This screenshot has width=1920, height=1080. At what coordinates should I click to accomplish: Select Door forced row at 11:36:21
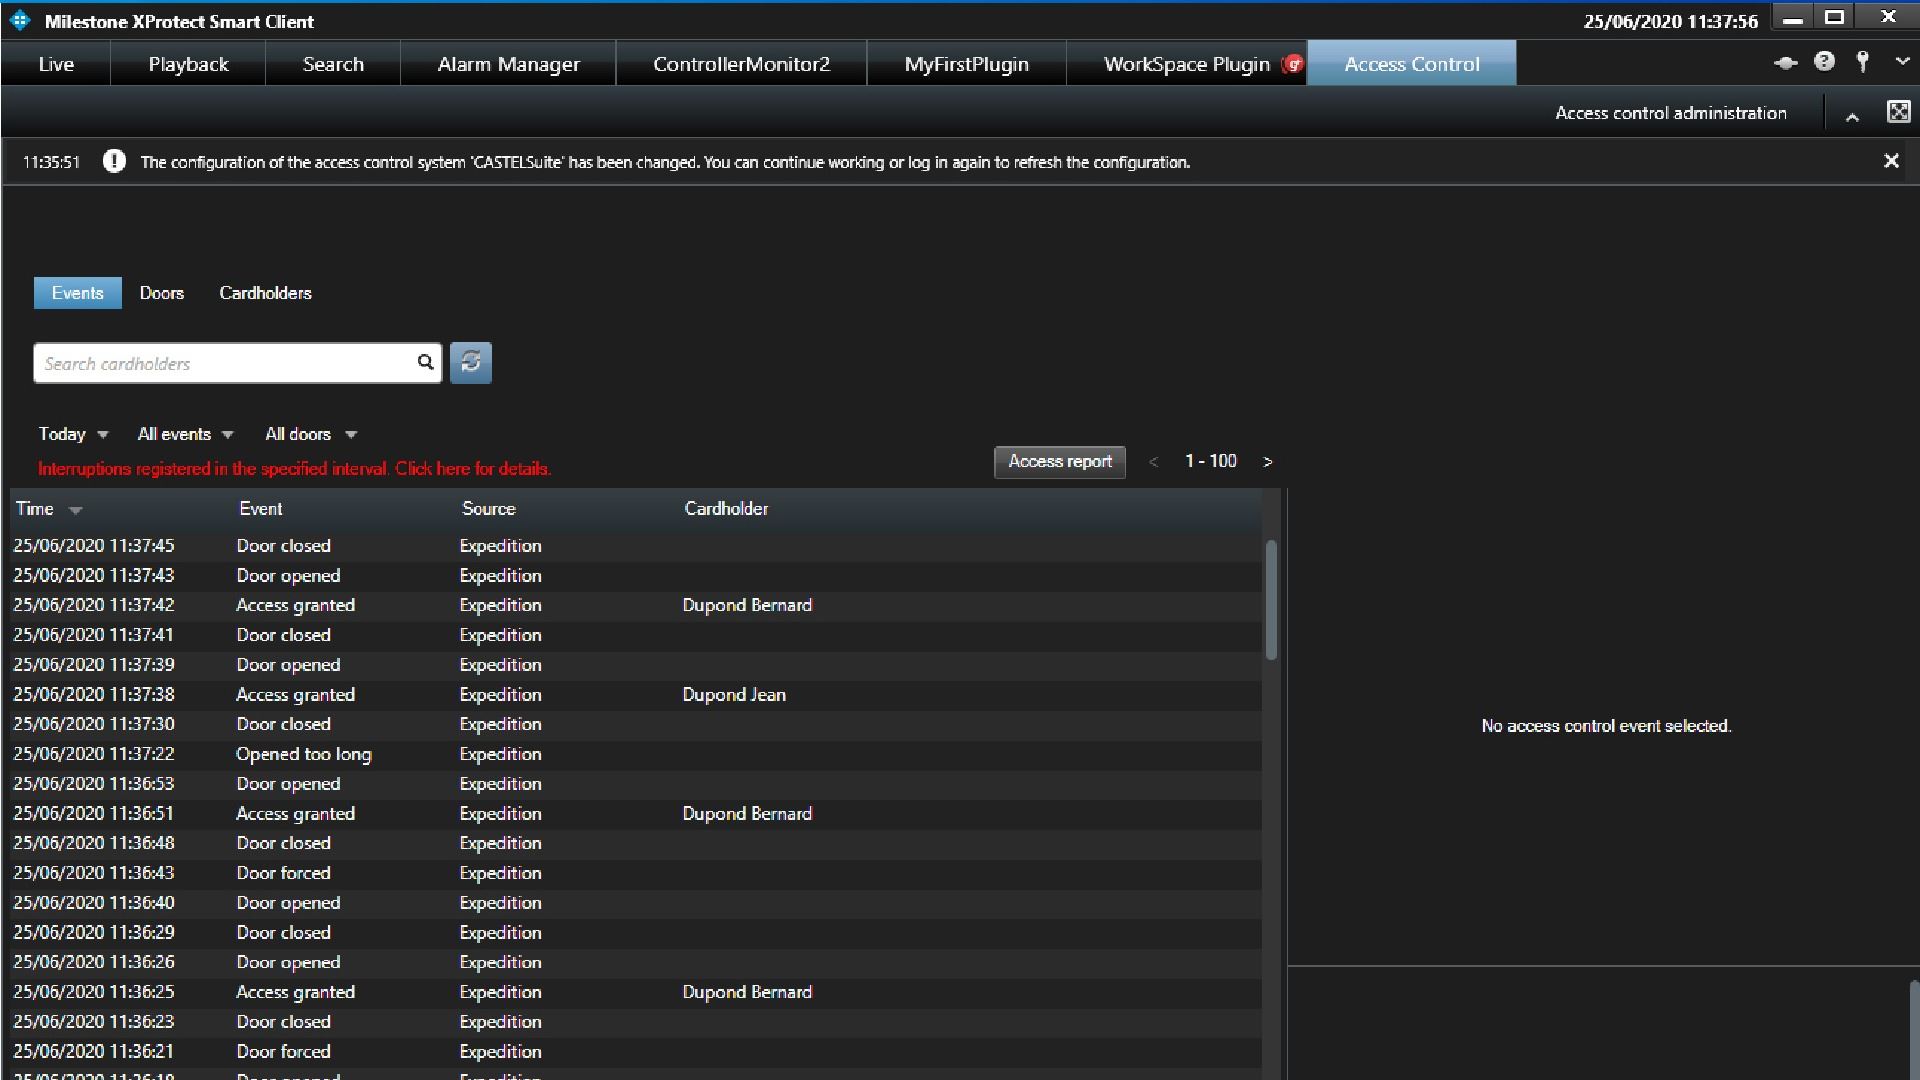point(636,1052)
